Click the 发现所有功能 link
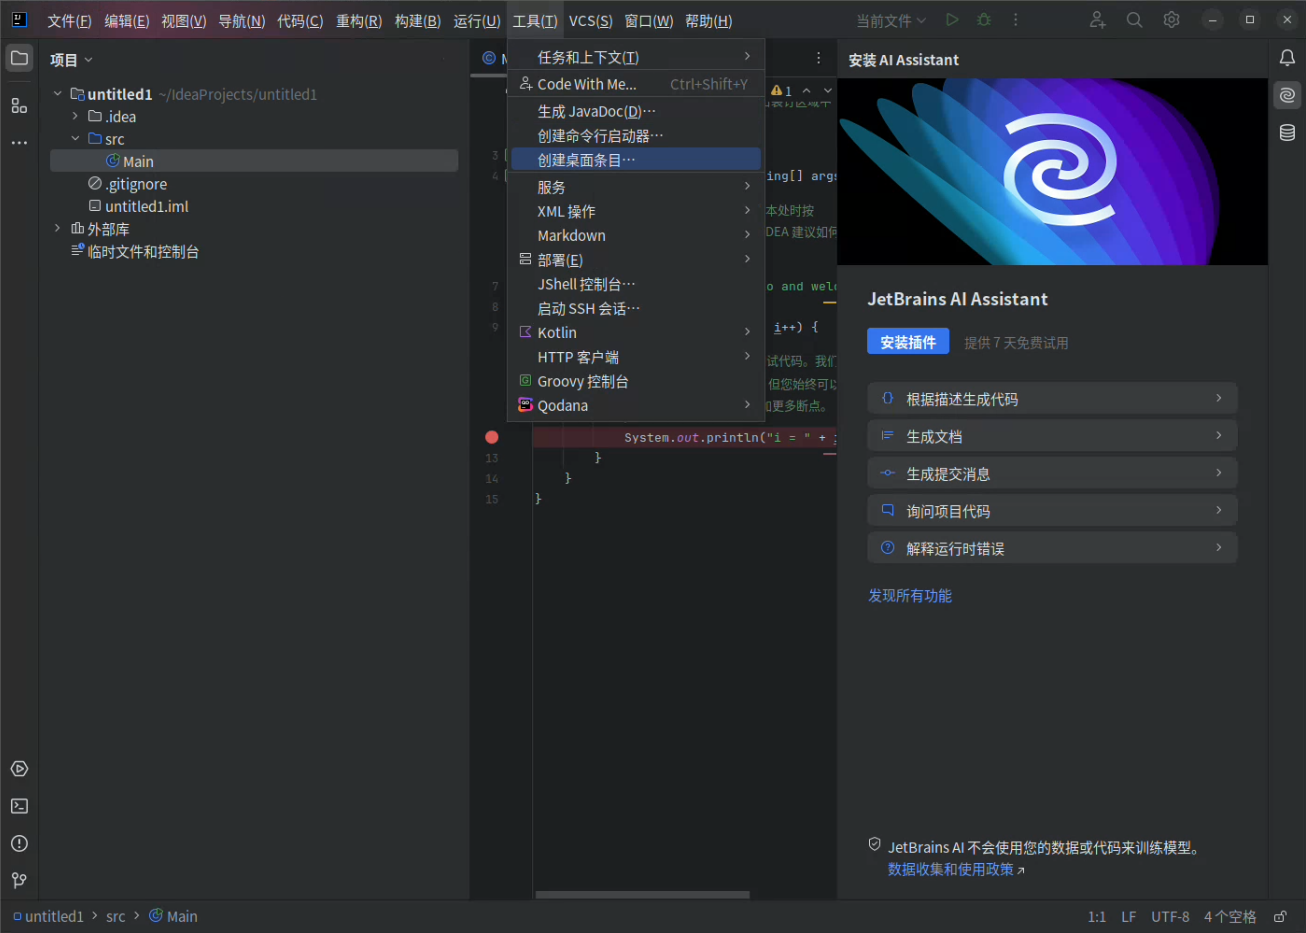Screen dimensions: 1306x933 [909, 595]
